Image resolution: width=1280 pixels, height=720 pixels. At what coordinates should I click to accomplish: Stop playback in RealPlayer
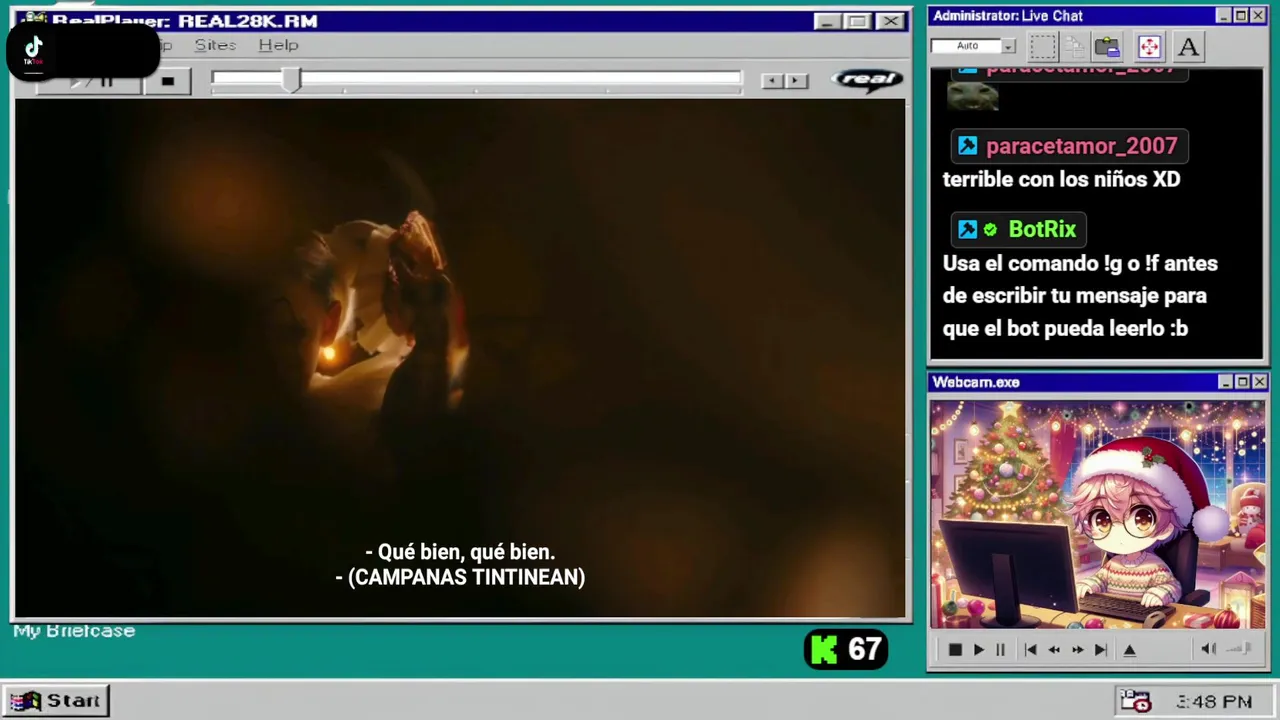[x=168, y=81]
